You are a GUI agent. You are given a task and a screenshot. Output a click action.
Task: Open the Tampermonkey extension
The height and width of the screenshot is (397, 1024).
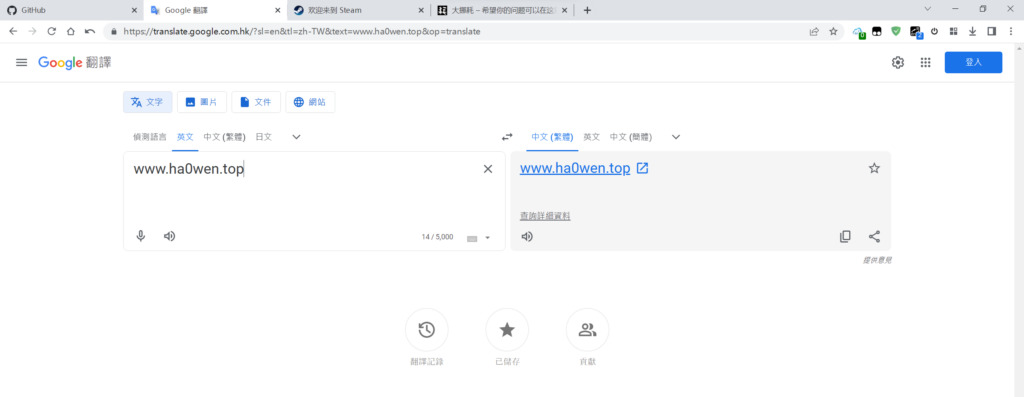pyautogui.click(x=877, y=31)
